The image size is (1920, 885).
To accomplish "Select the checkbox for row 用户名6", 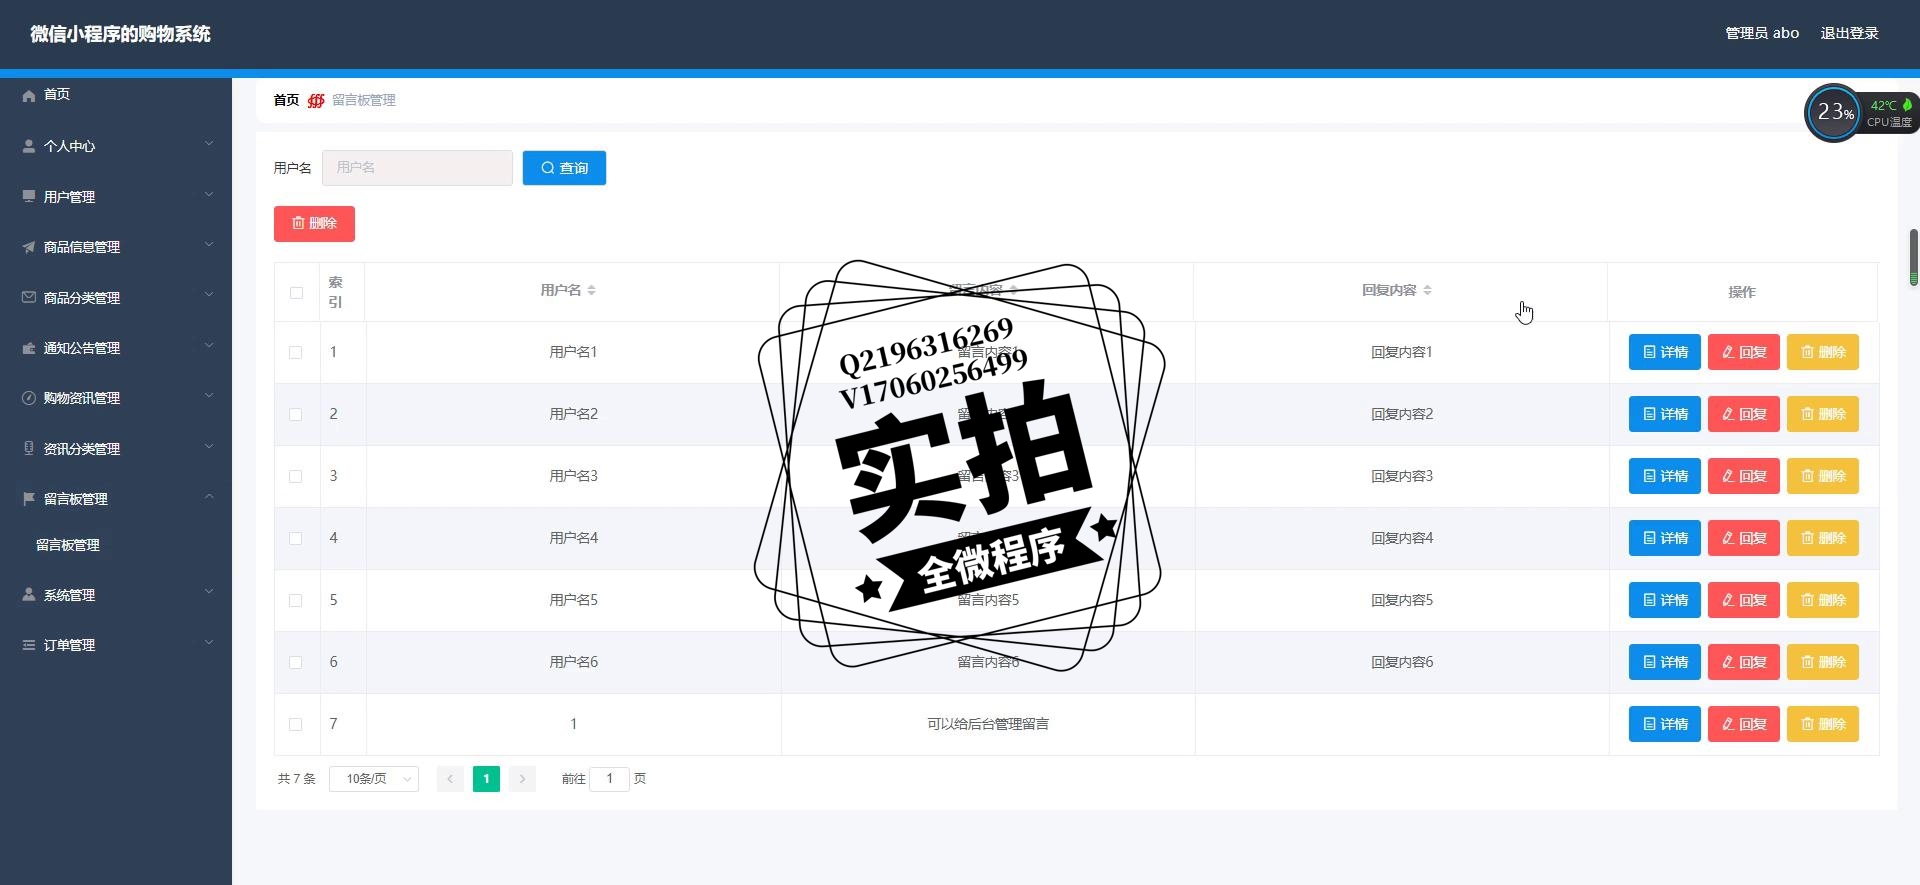I will (x=296, y=662).
